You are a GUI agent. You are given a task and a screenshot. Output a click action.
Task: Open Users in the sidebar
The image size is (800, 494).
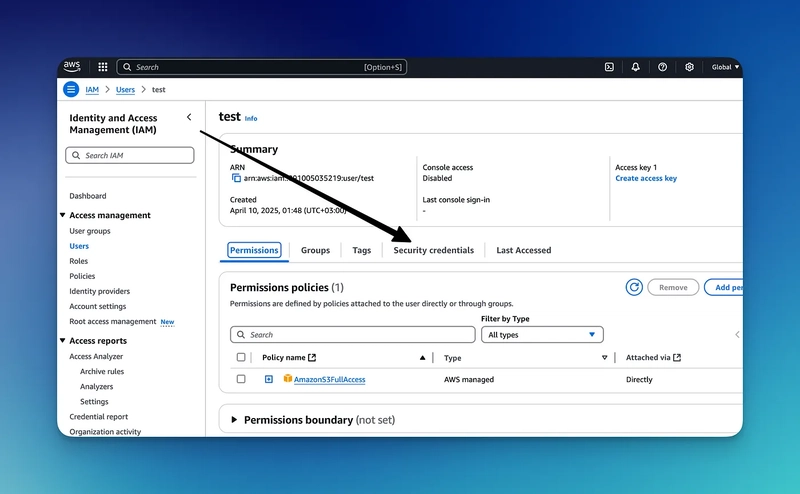point(79,246)
